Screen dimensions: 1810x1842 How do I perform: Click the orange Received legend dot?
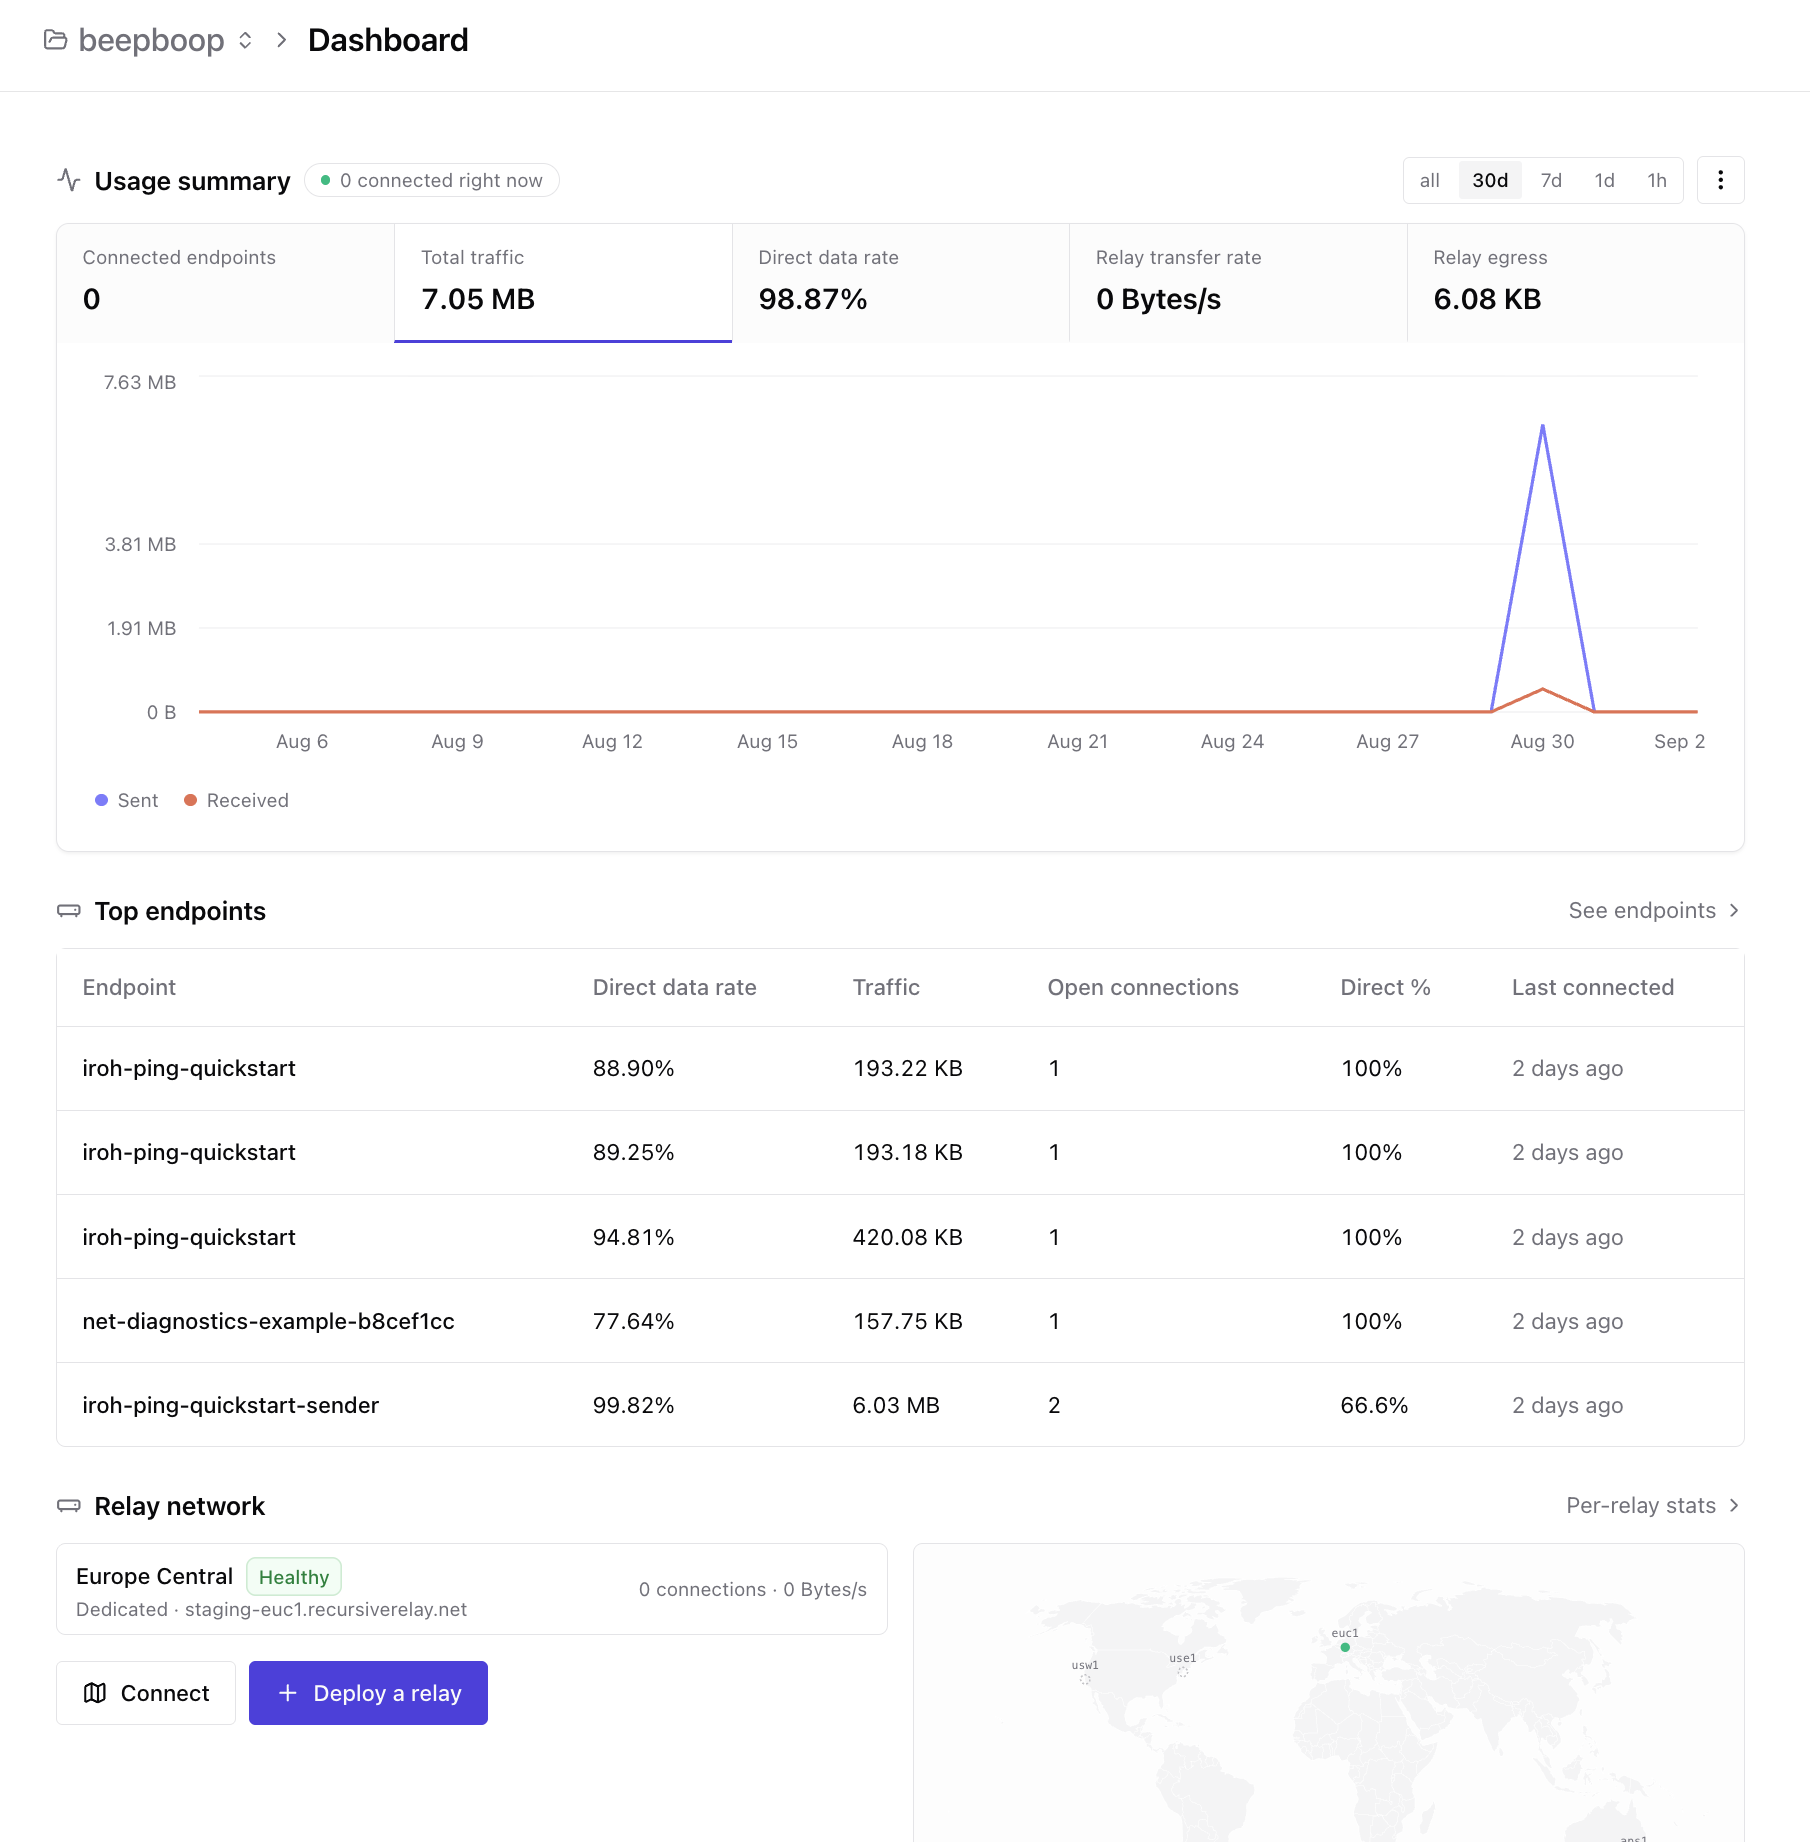[x=190, y=800]
